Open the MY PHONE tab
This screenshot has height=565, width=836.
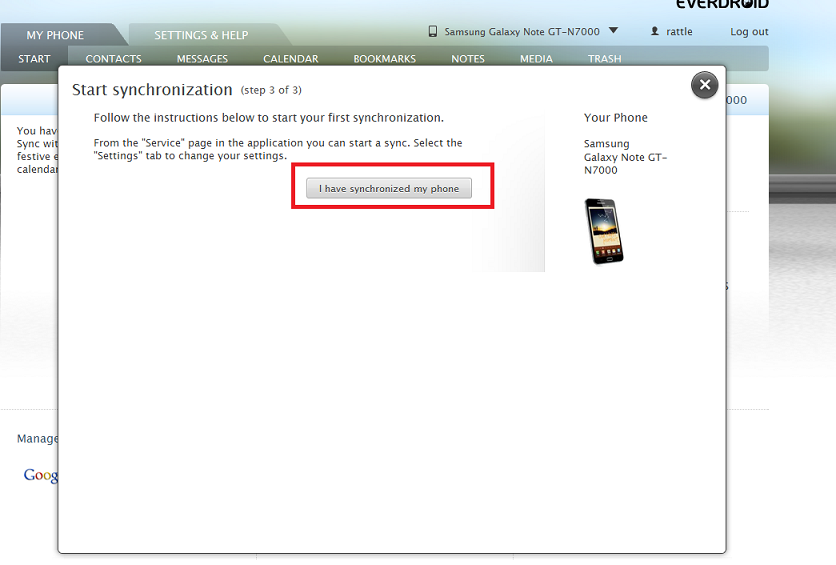55,35
